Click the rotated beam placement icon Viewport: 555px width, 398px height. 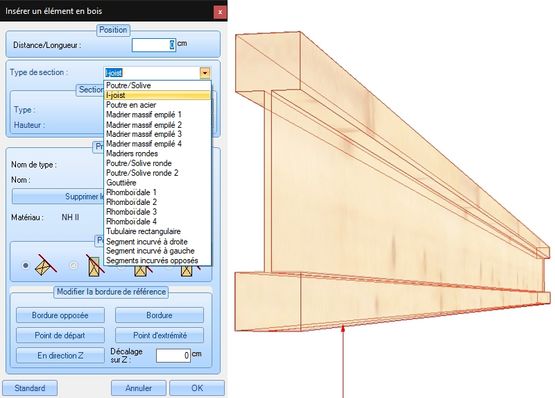(x=45, y=265)
